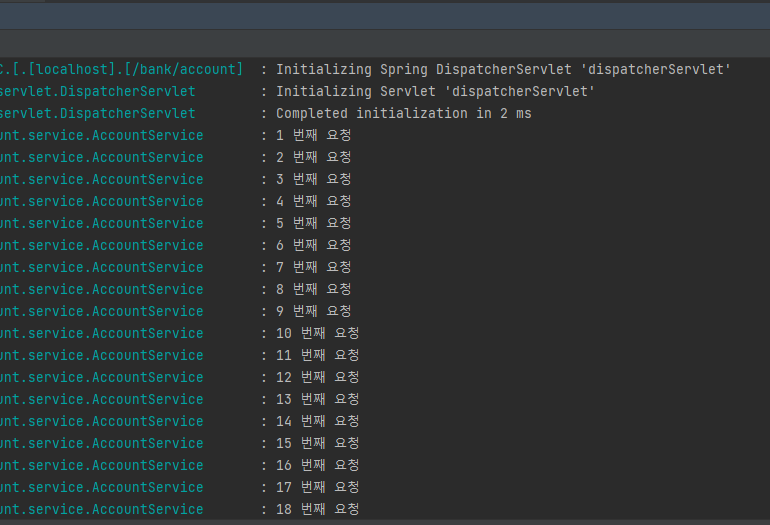Image resolution: width=770 pixels, height=525 pixels.
Task: Select the 'Initializing Spring DispatcherServlet' log message
Action: click(x=503, y=69)
